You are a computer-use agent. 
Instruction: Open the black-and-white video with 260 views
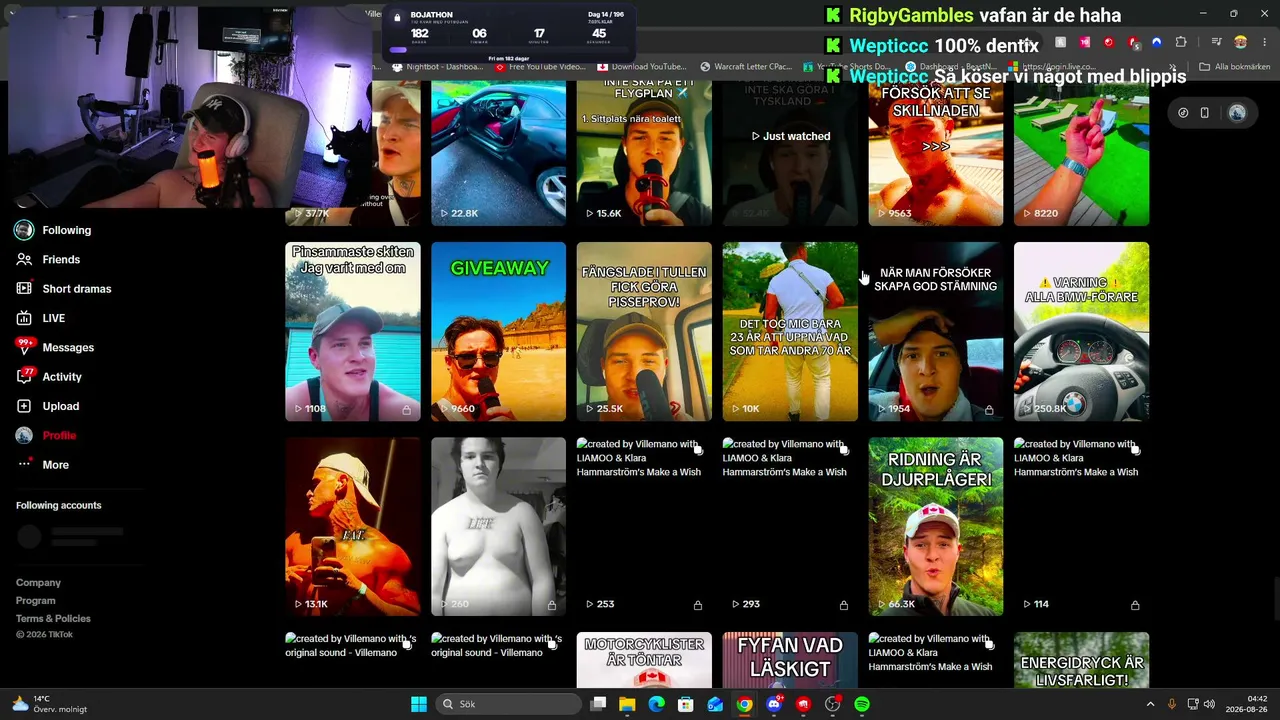(498, 526)
